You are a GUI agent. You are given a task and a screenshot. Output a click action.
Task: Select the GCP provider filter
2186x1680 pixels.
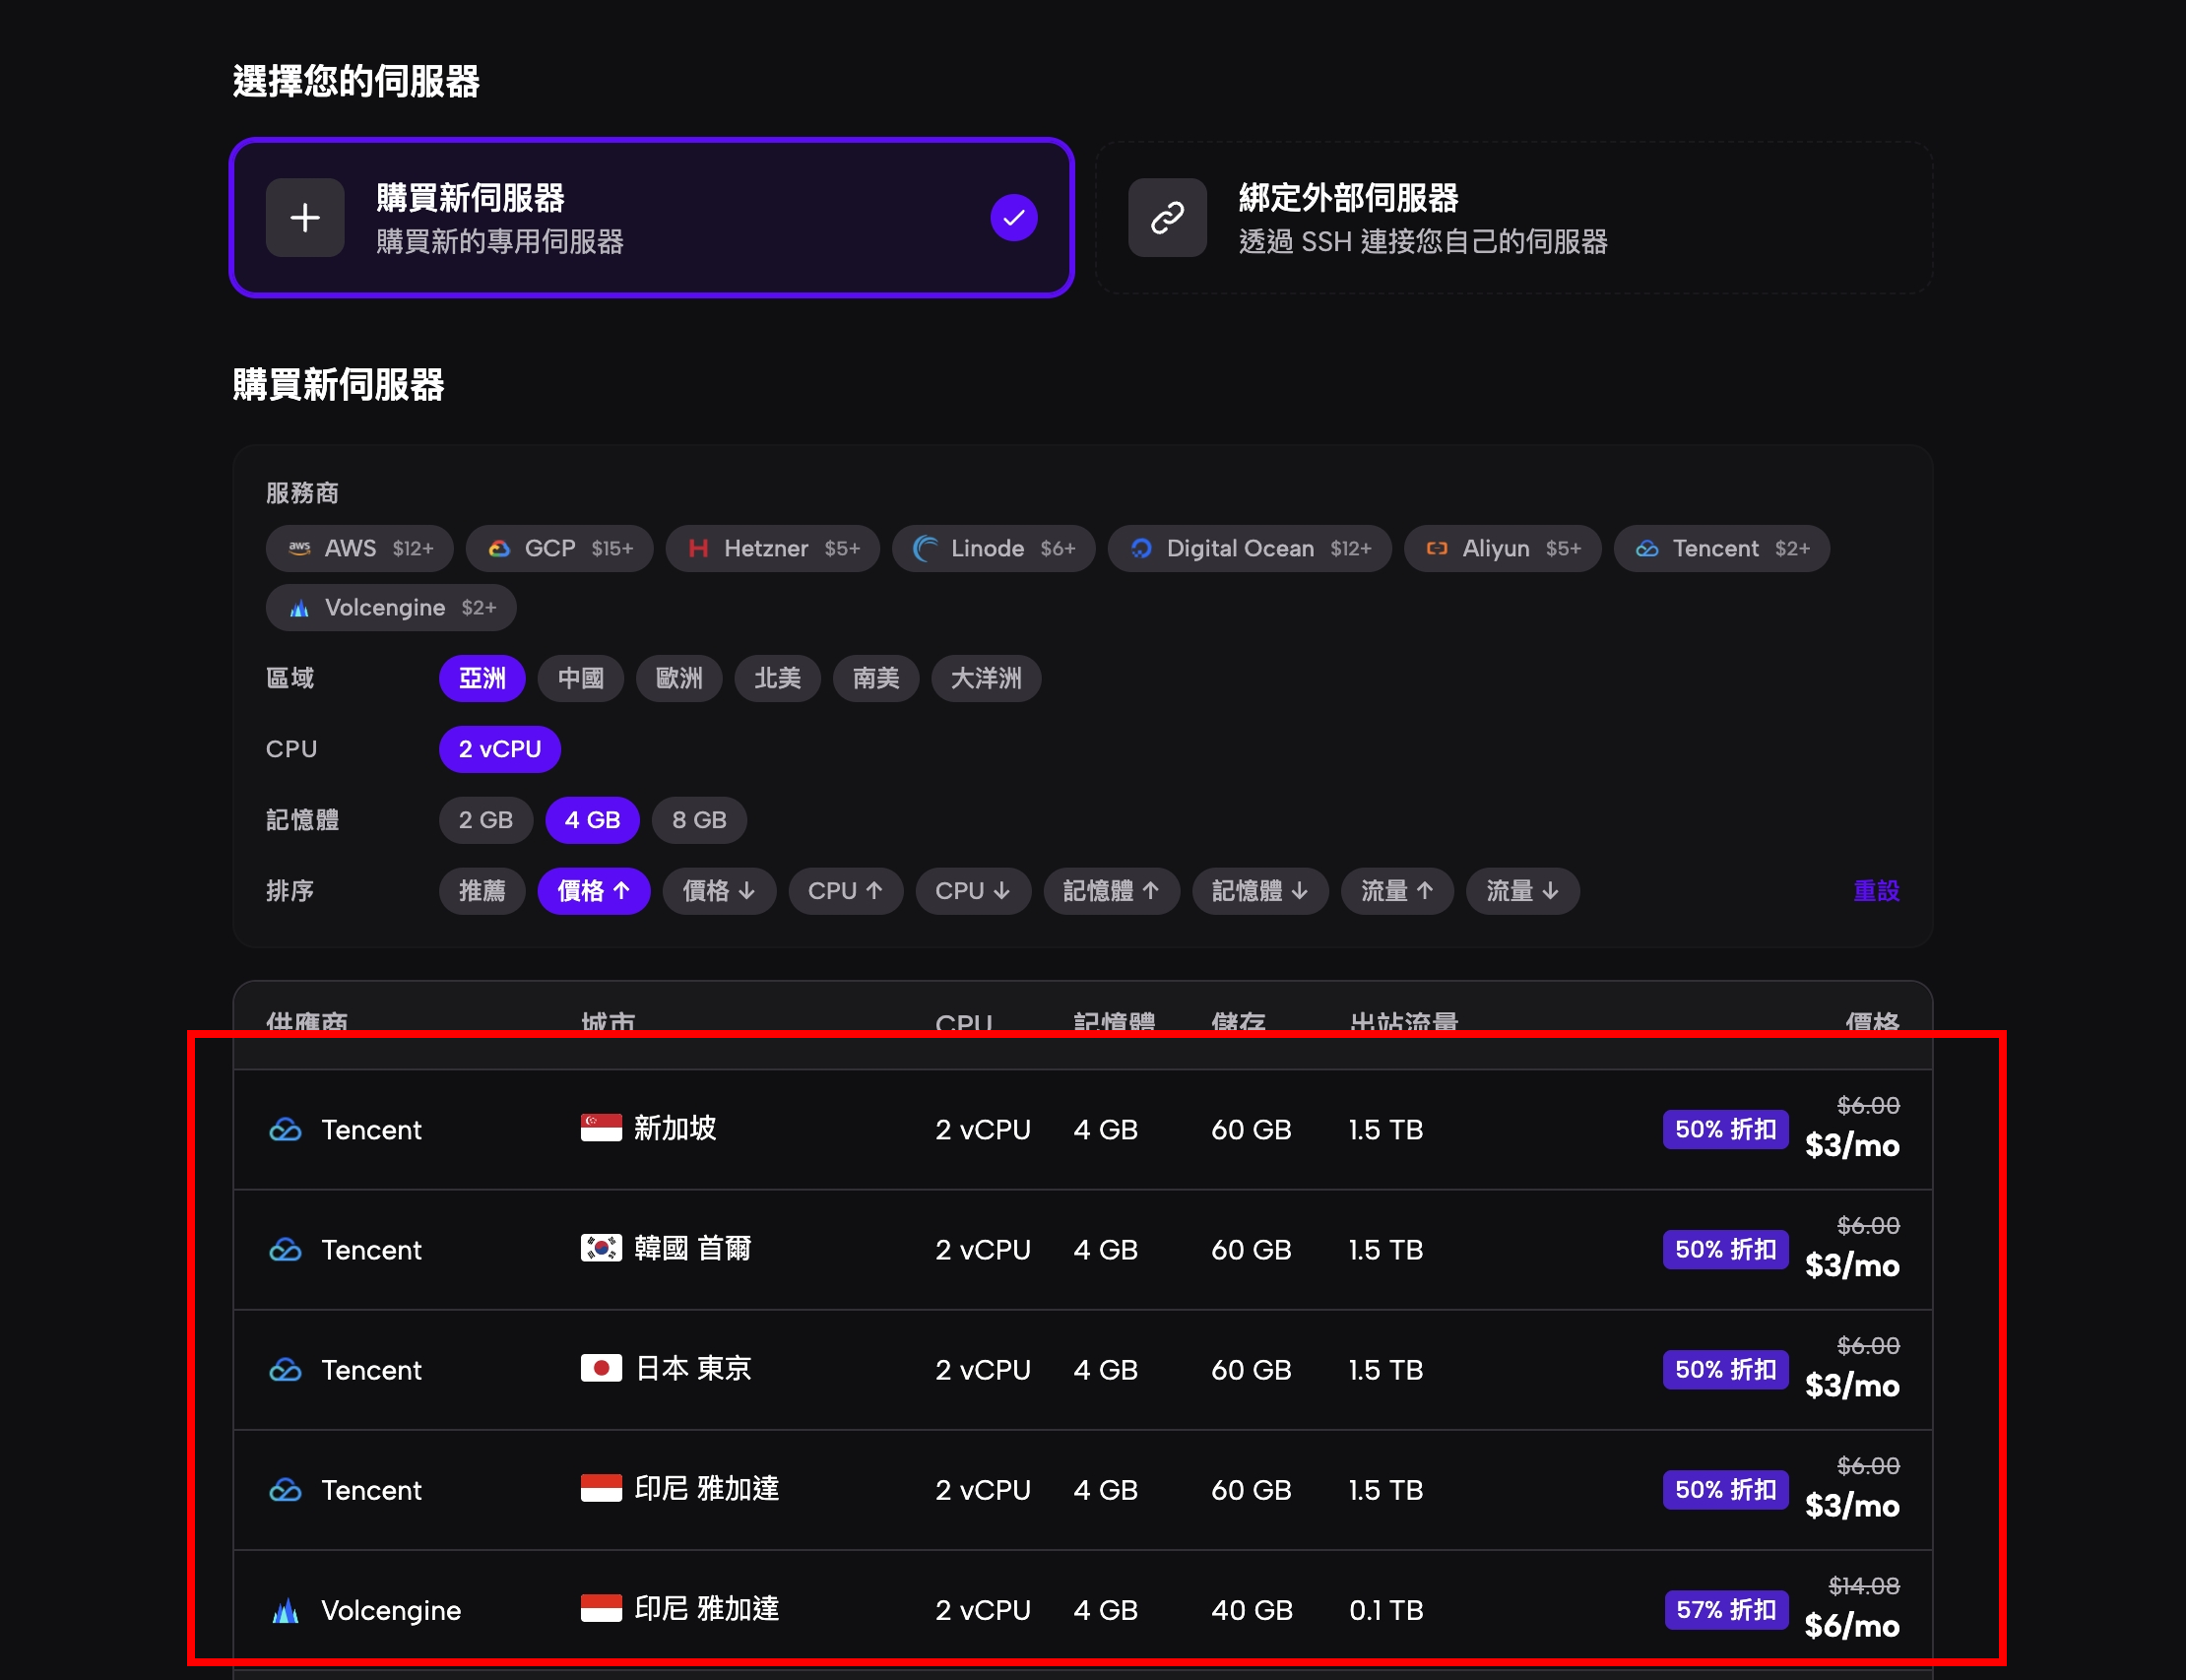point(560,548)
